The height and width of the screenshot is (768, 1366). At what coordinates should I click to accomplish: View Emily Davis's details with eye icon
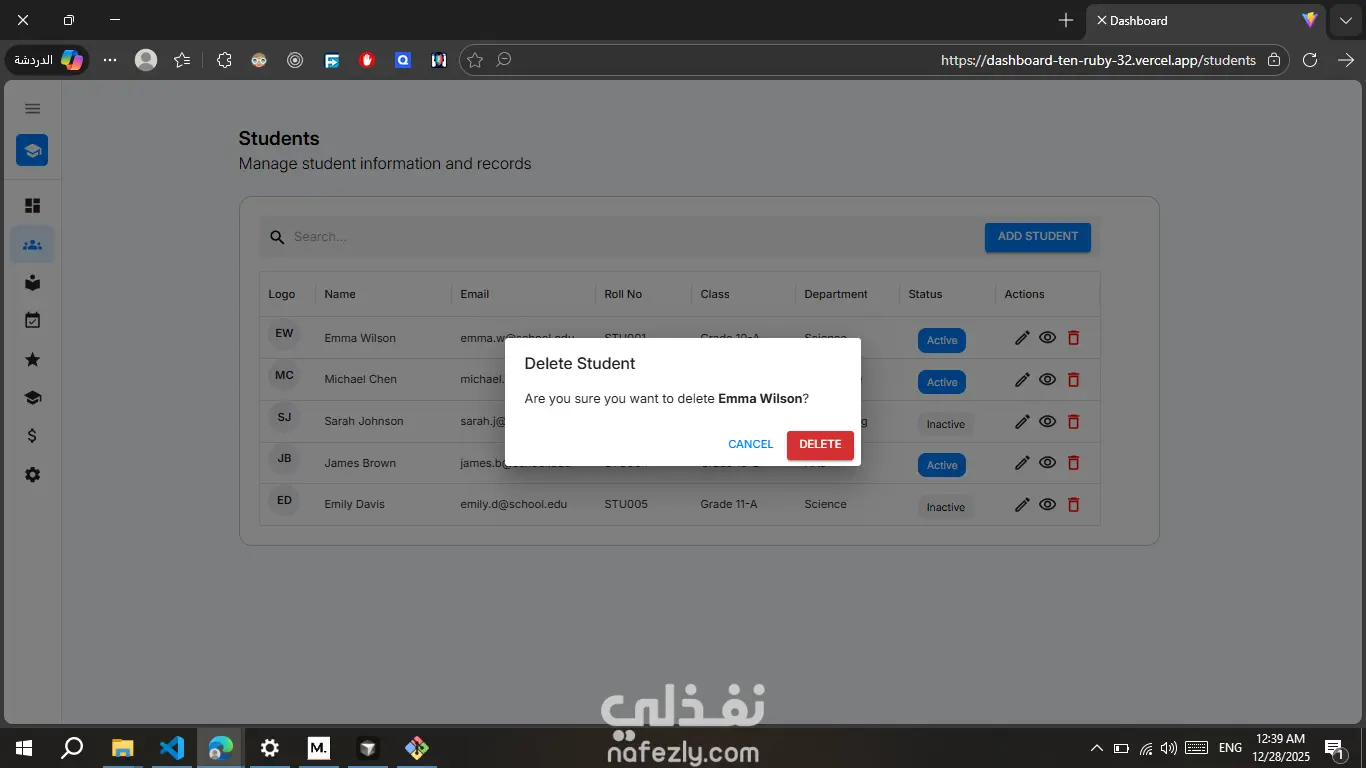point(1047,505)
